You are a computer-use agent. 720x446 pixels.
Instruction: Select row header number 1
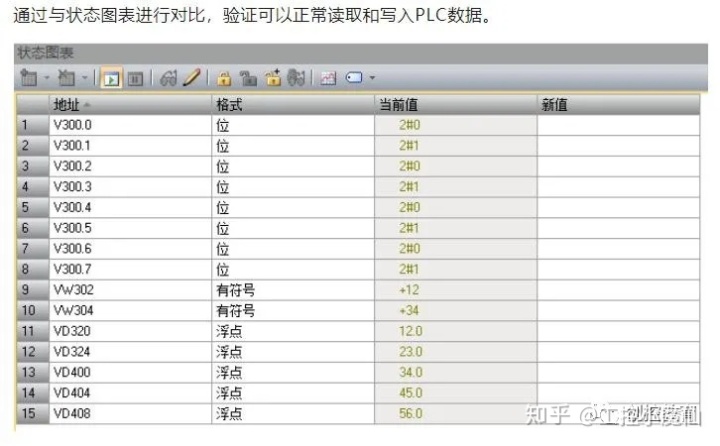click(x=33, y=125)
